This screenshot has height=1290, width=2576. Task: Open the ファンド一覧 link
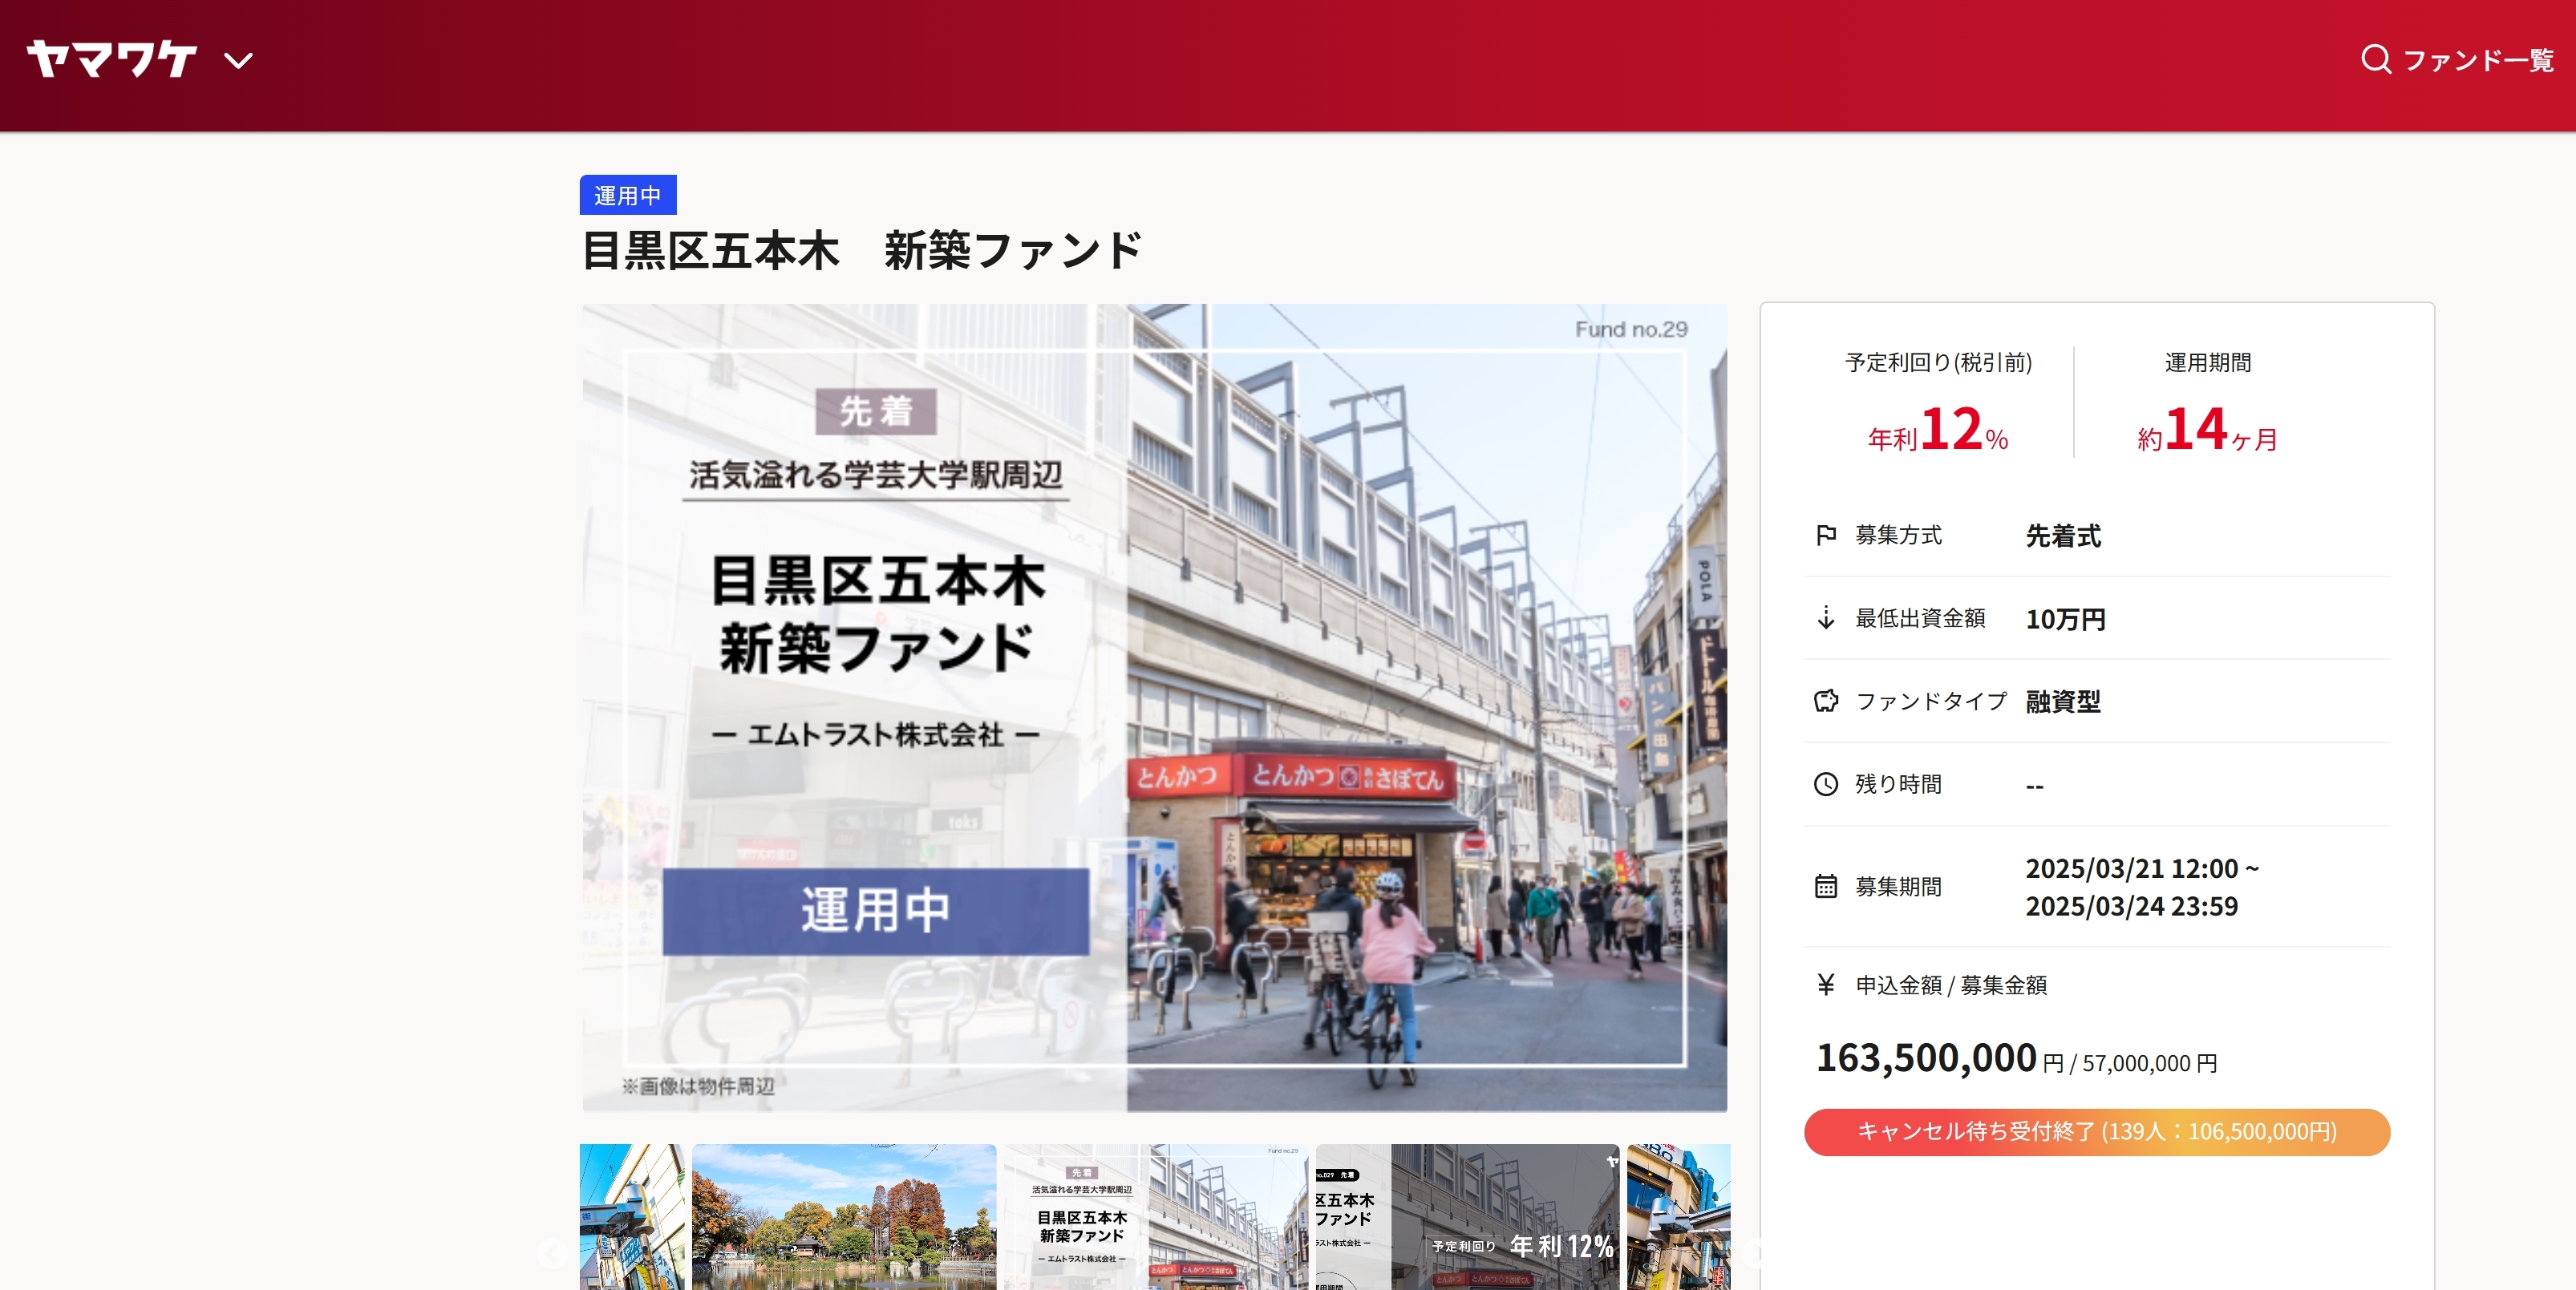2477,60
